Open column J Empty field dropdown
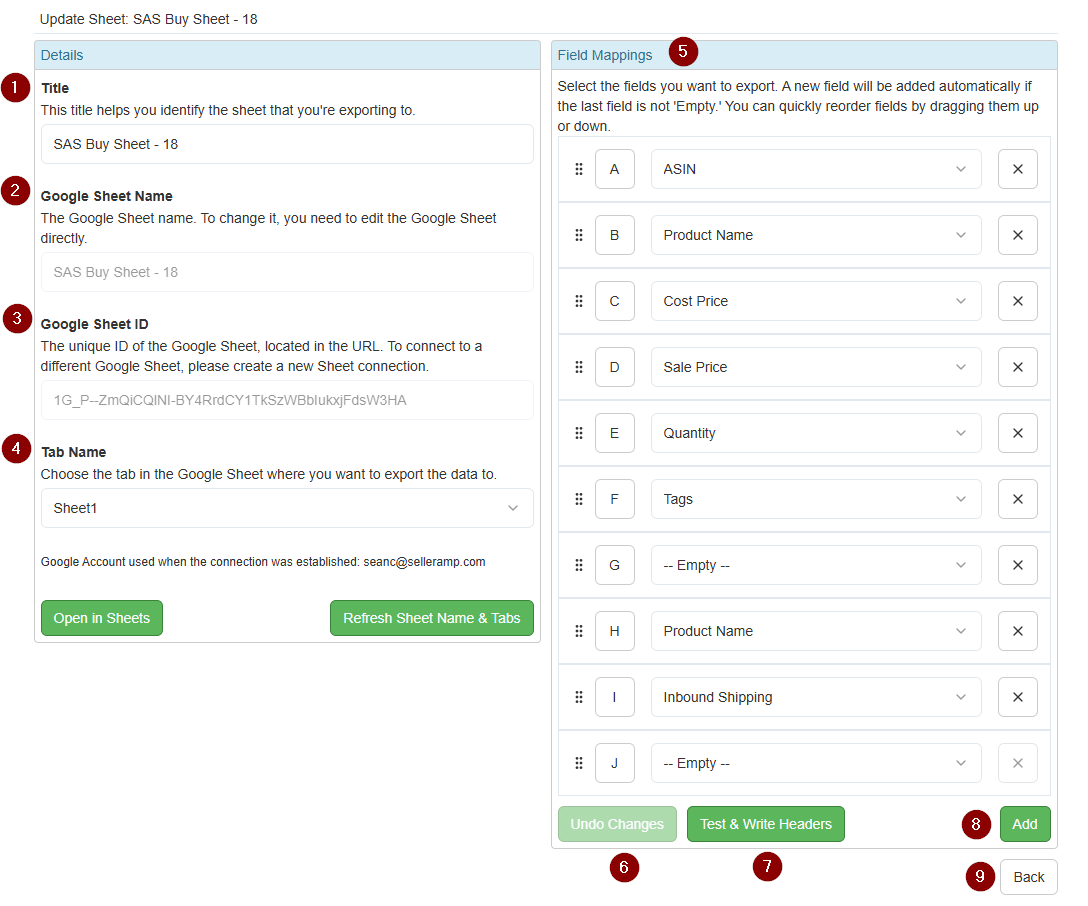The width and height of the screenshot is (1088, 906). click(x=816, y=763)
